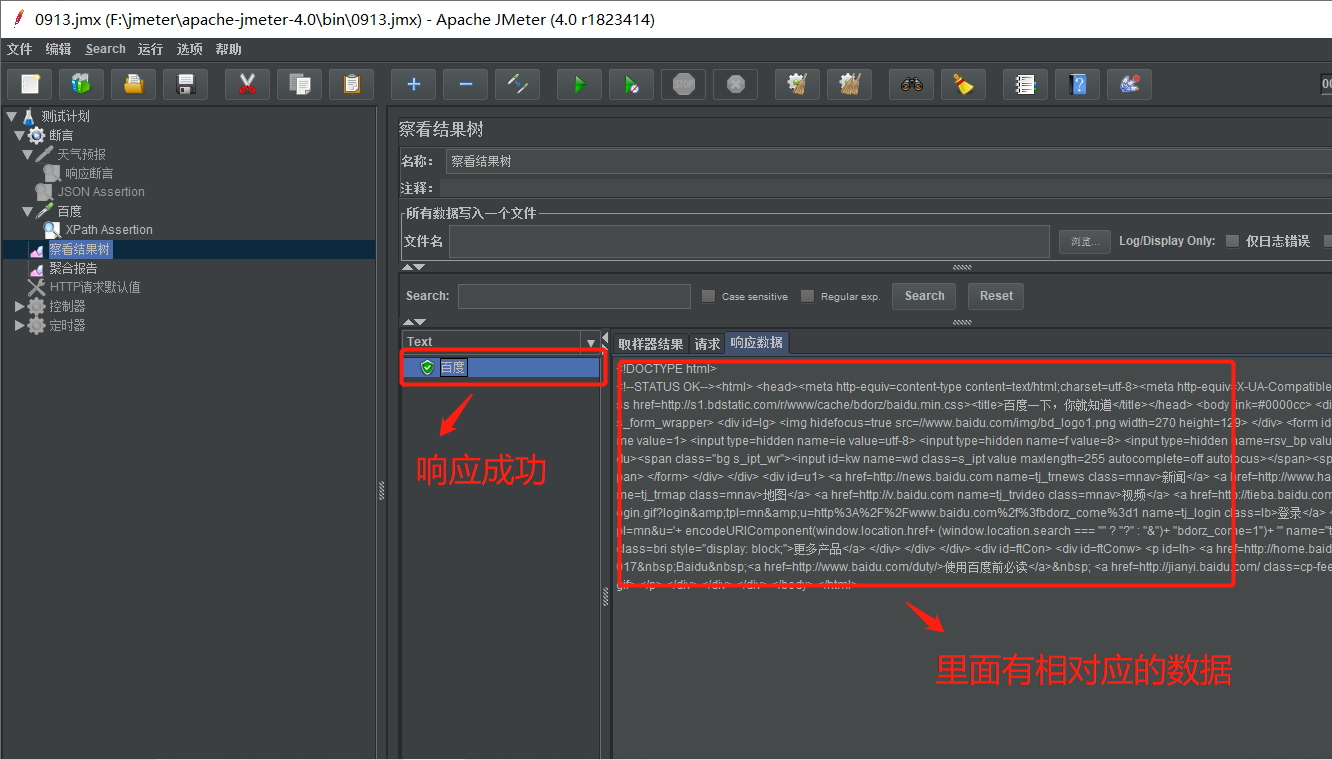Collapse the 百度 sampler tree node
This screenshot has width=1332, height=760.
point(28,211)
